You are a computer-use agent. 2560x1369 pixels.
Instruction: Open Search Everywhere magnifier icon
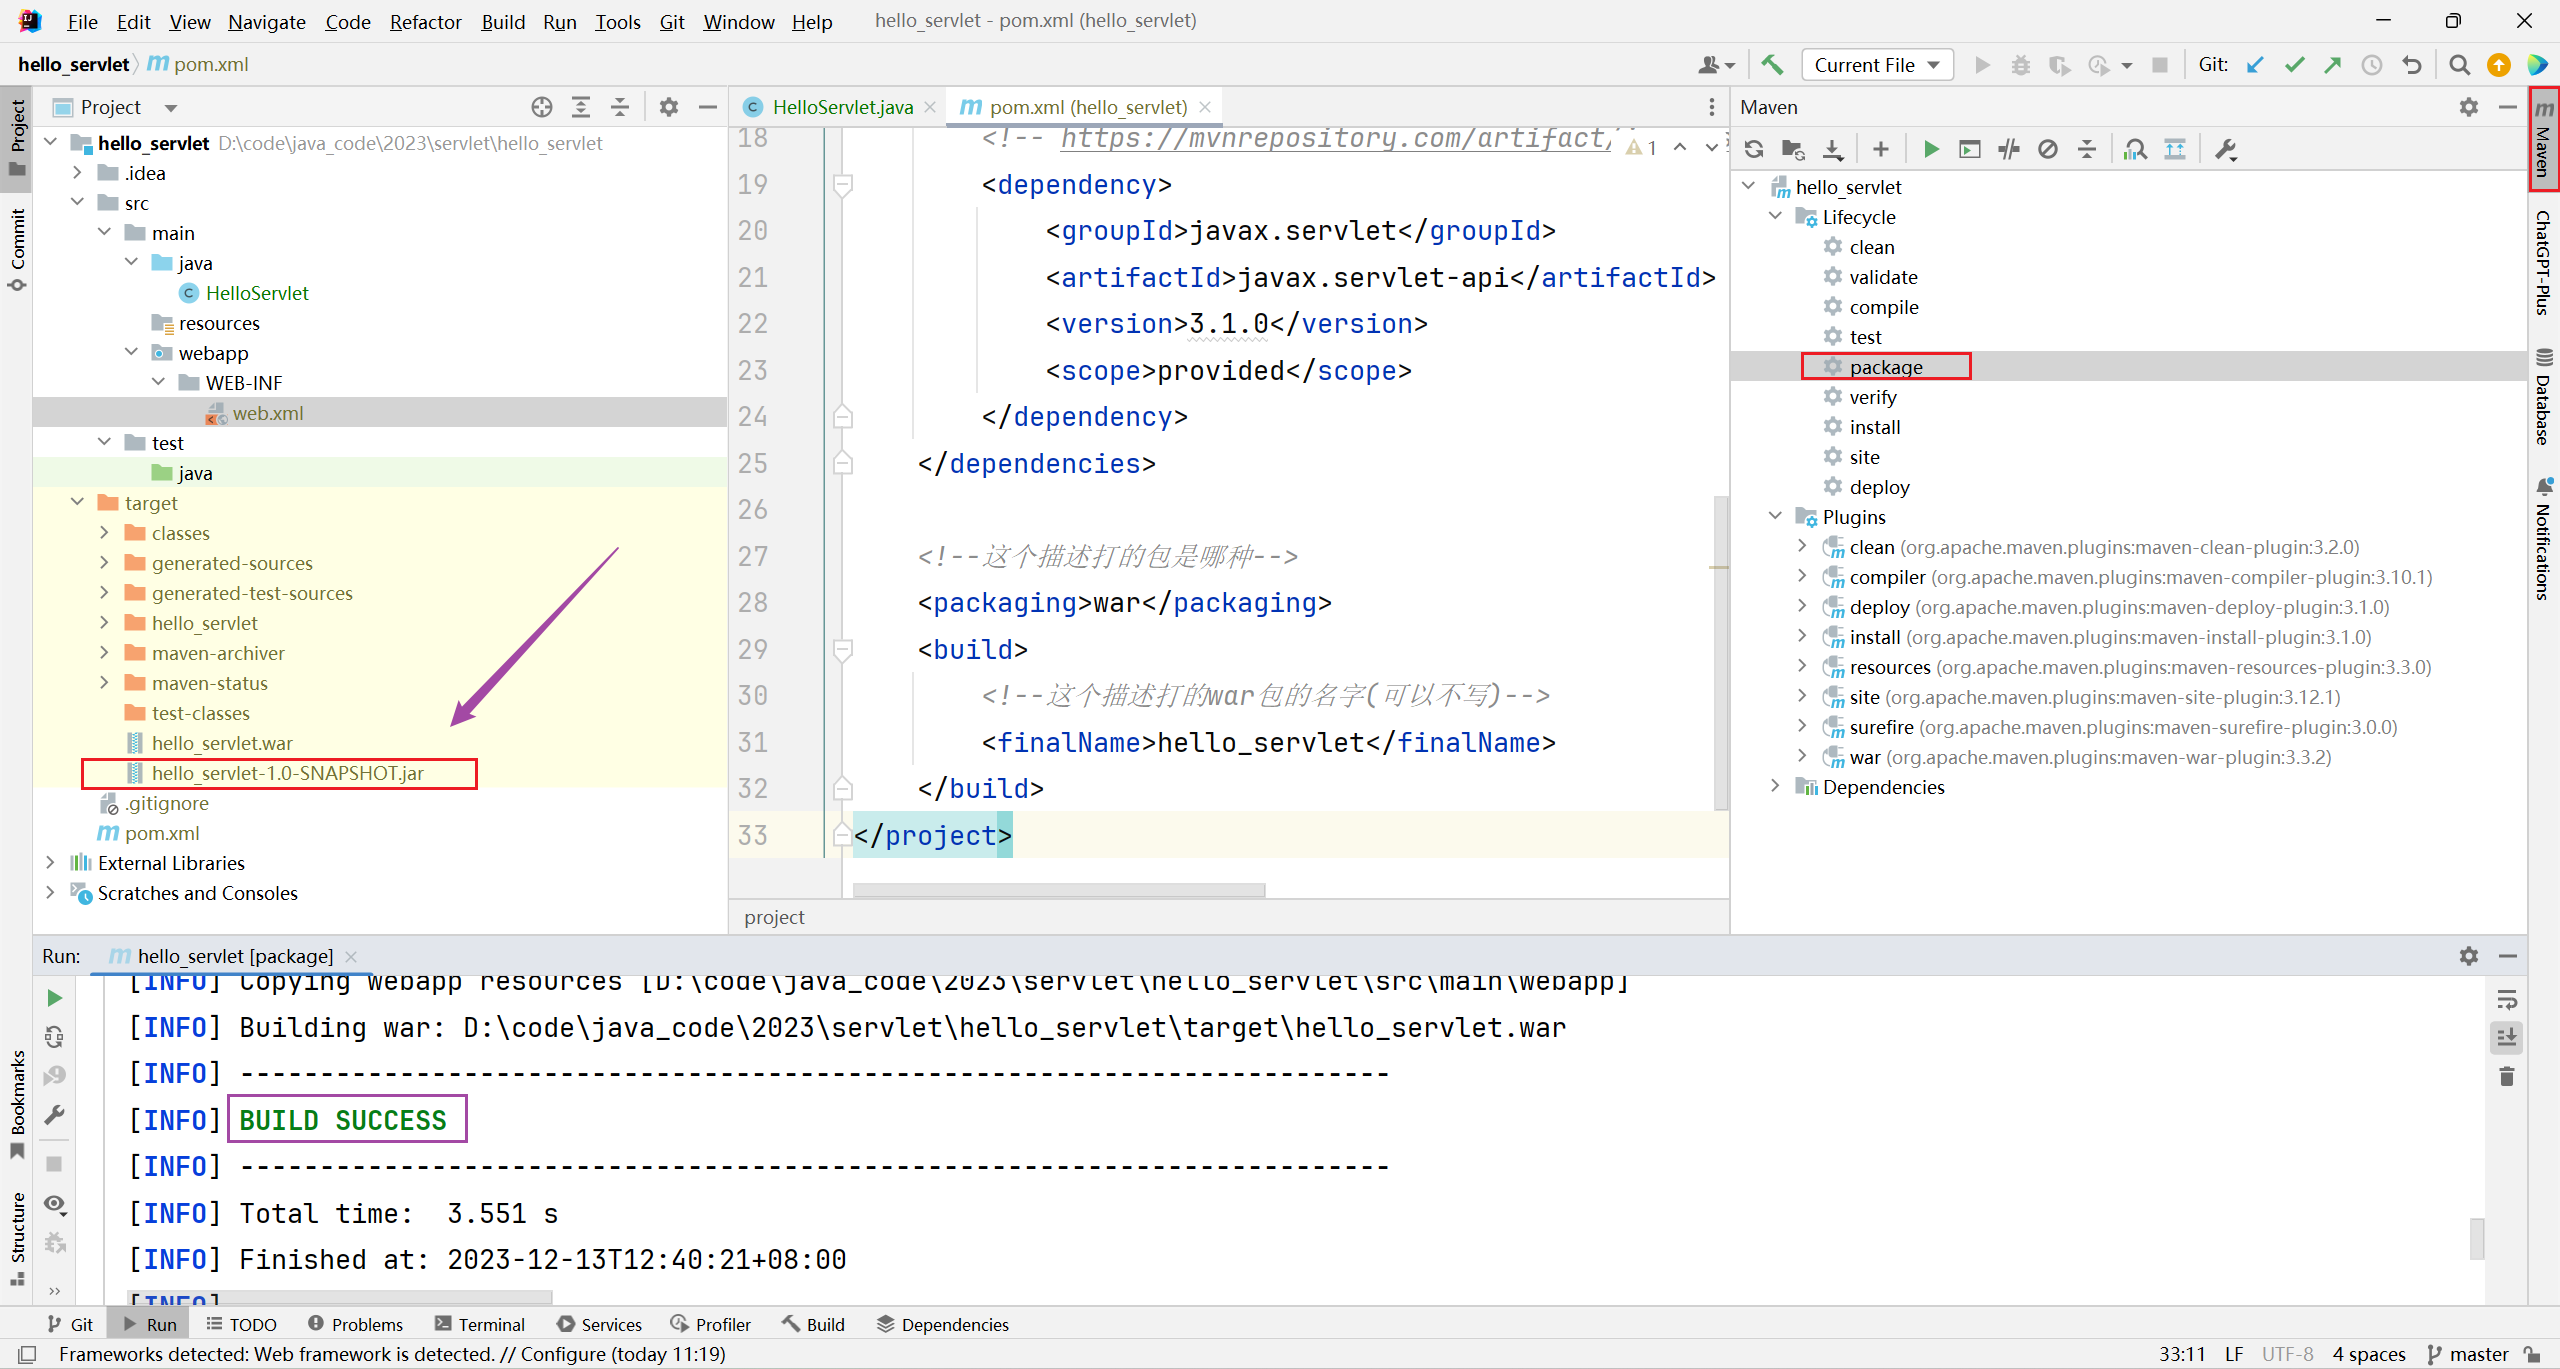2460,65
